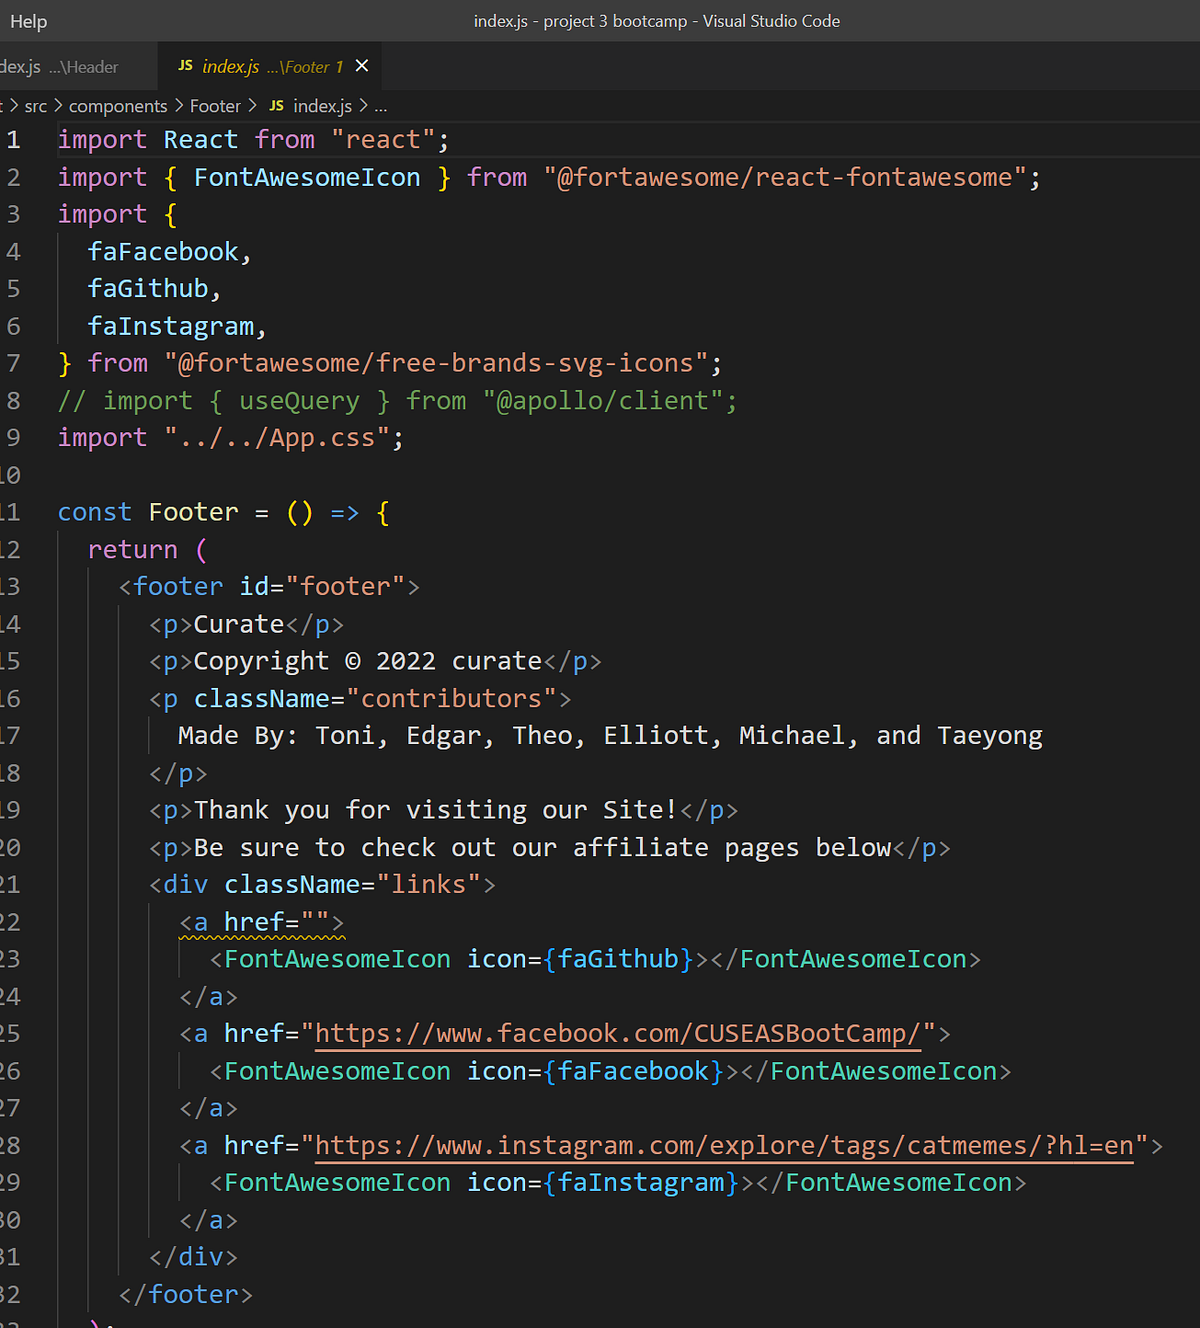Open the src breadcrumb dropdown
Screen dimensions: 1200x1328
pyautogui.click(x=36, y=105)
